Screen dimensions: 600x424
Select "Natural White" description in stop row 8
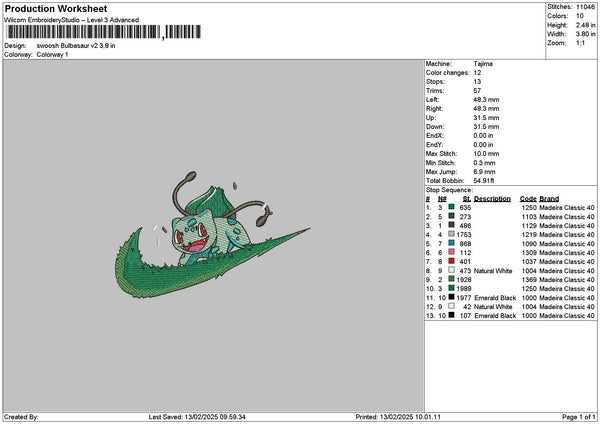click(493, 271)
